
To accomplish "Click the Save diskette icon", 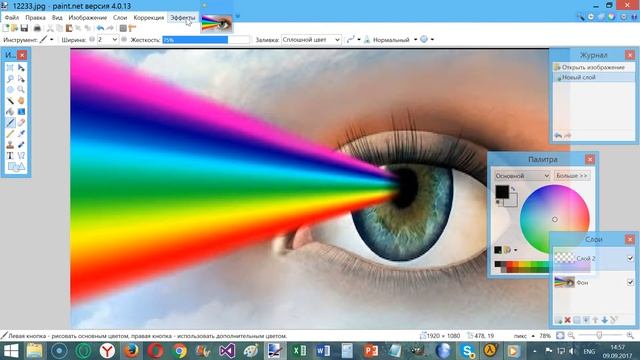I will pyautogui.click(x=24, y=28).
